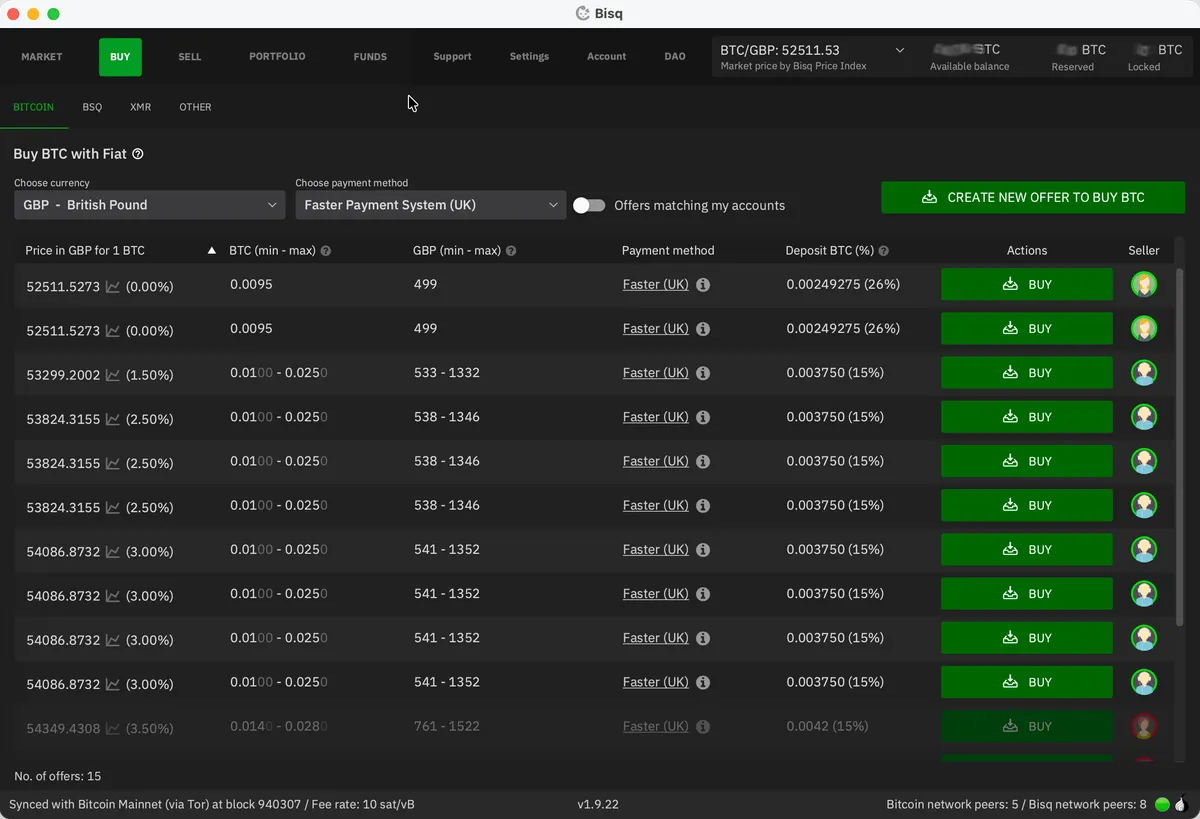Click the info icon next to the first Faster (UK) entry
Screen dimensions: 1200x819
pyautogui.click(x=703, y=285)
